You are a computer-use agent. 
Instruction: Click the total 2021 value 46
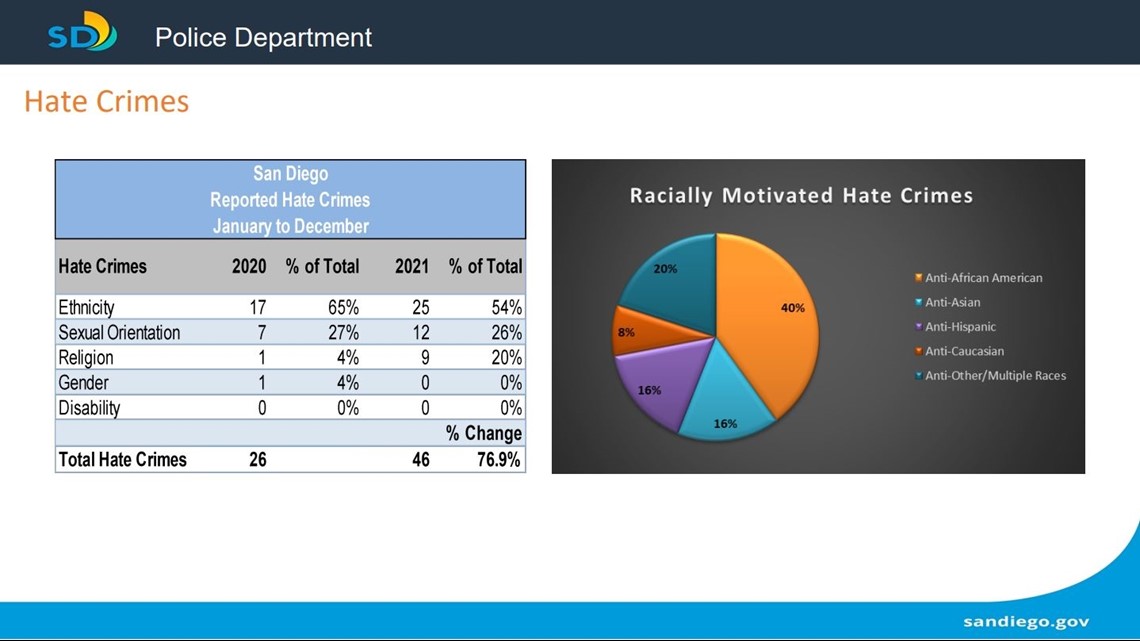click(x=420, y=459)
